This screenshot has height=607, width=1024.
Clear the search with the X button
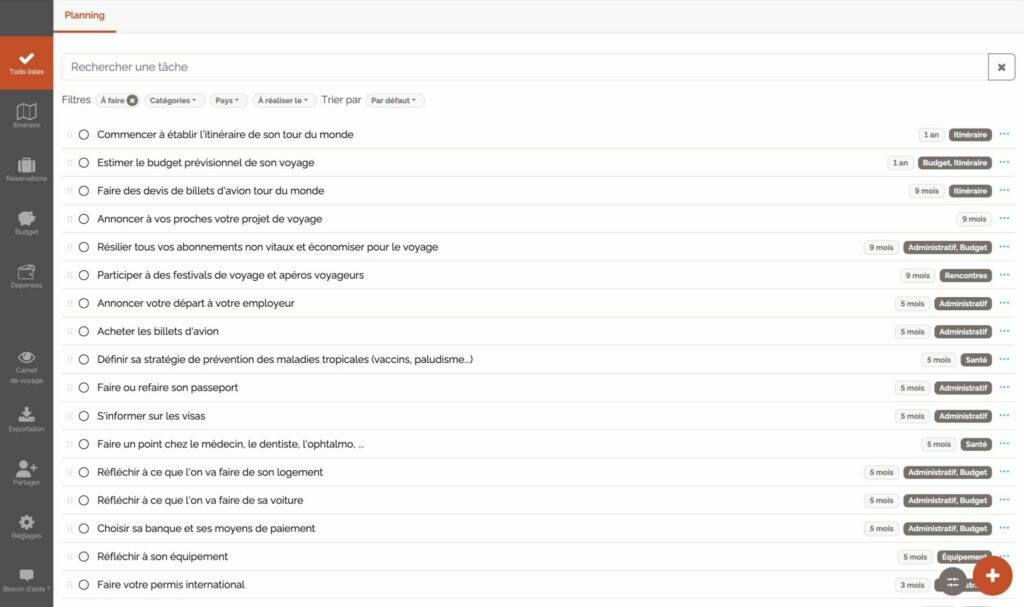[1001, 67]
